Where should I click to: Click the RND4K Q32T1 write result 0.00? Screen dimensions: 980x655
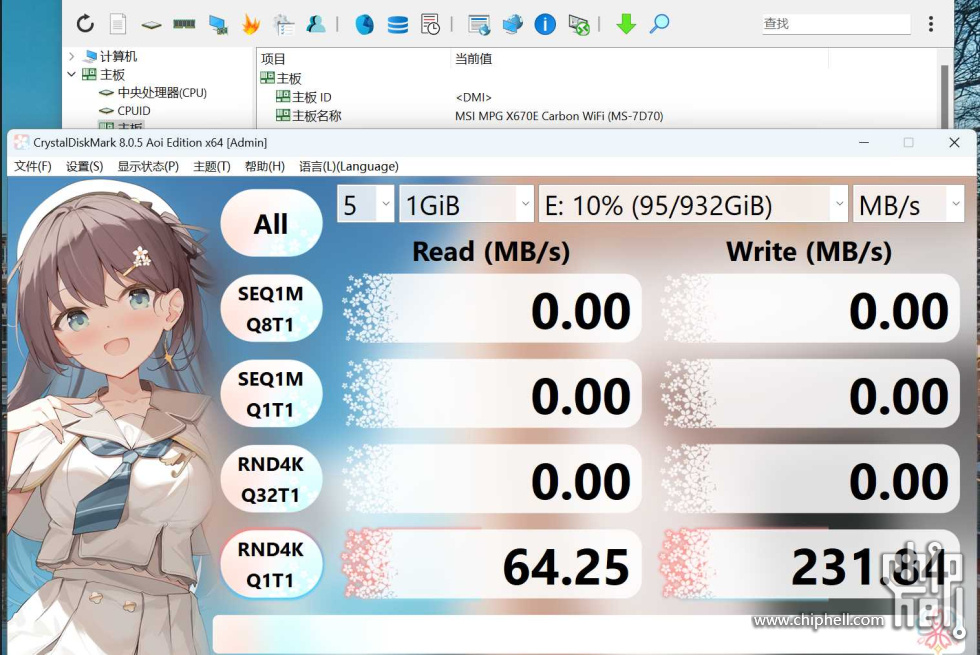point(811,479)
